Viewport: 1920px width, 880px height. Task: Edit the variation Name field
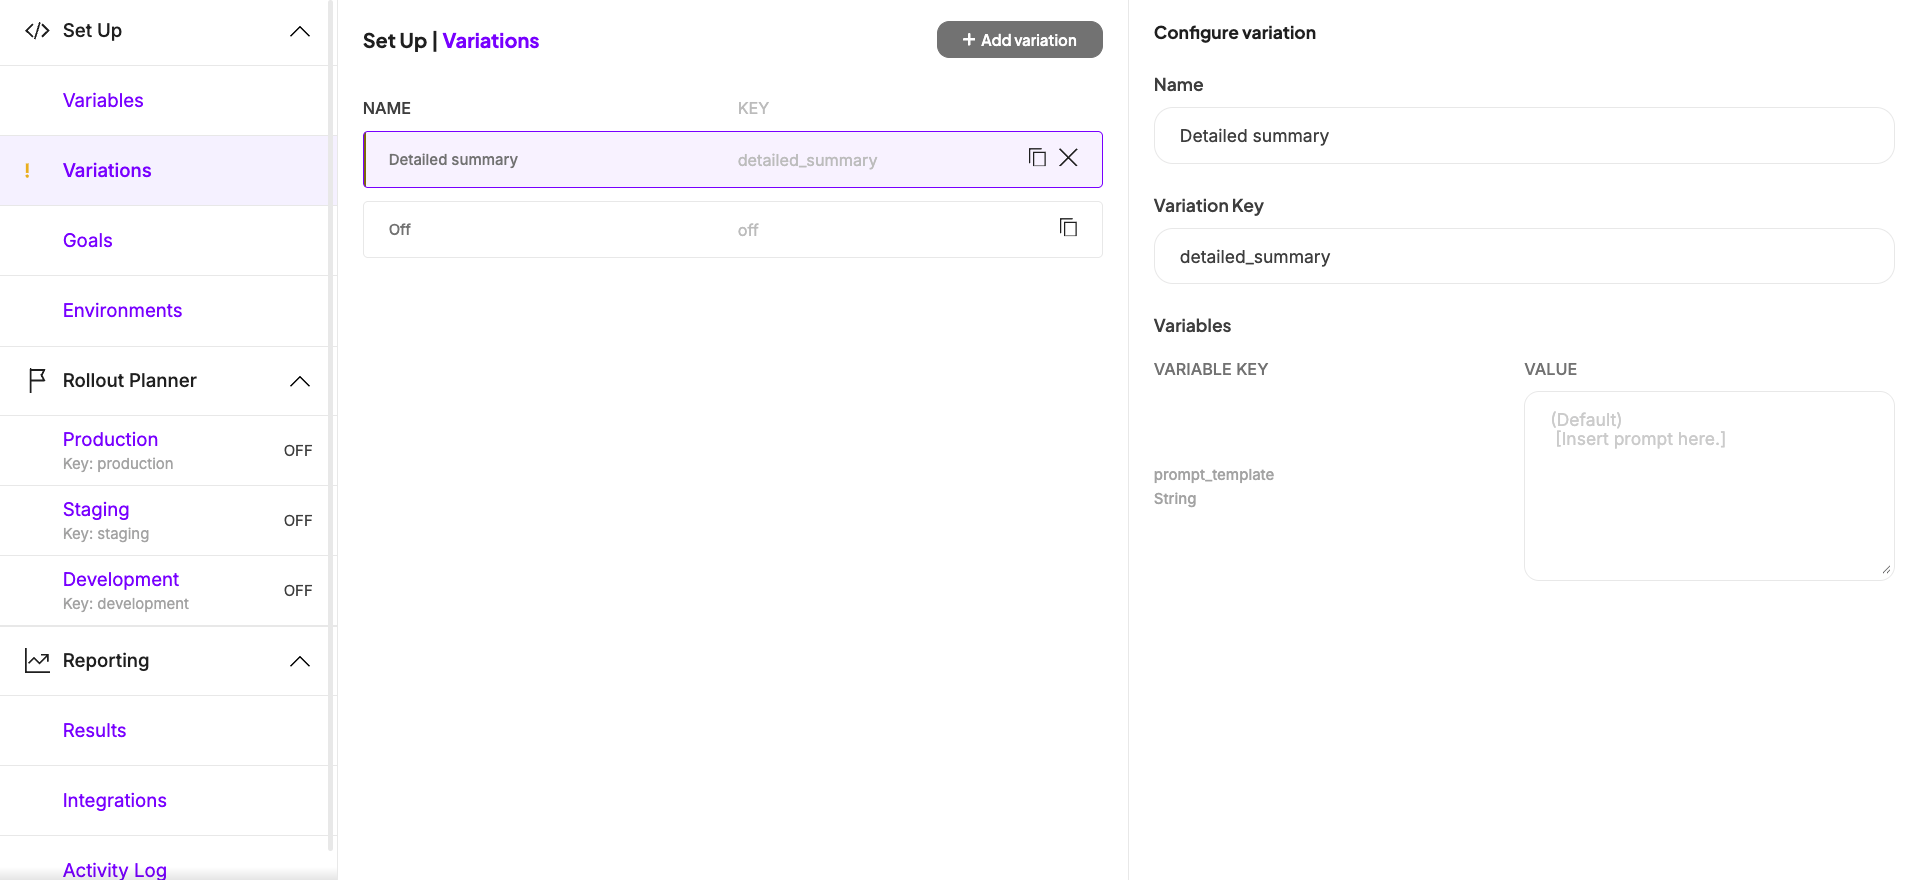pyautogui.click(x=1524, y=135)
